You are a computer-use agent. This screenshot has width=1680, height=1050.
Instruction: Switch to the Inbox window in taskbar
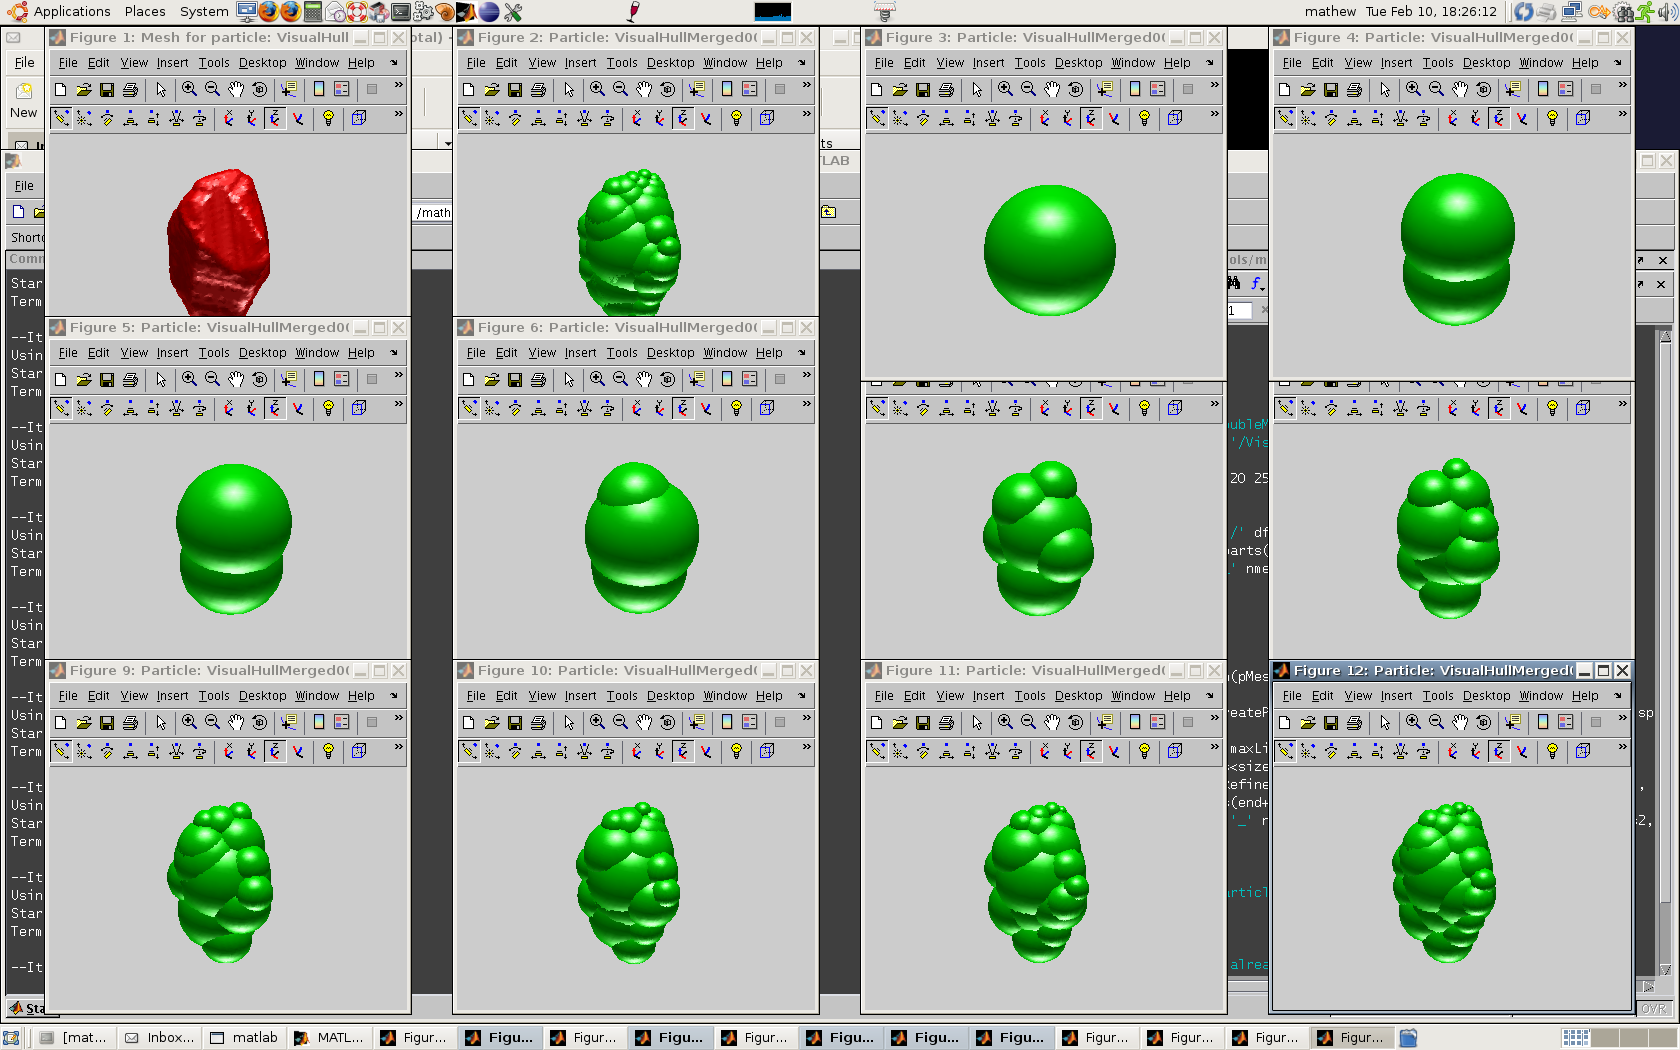[x=160, y=1038]
